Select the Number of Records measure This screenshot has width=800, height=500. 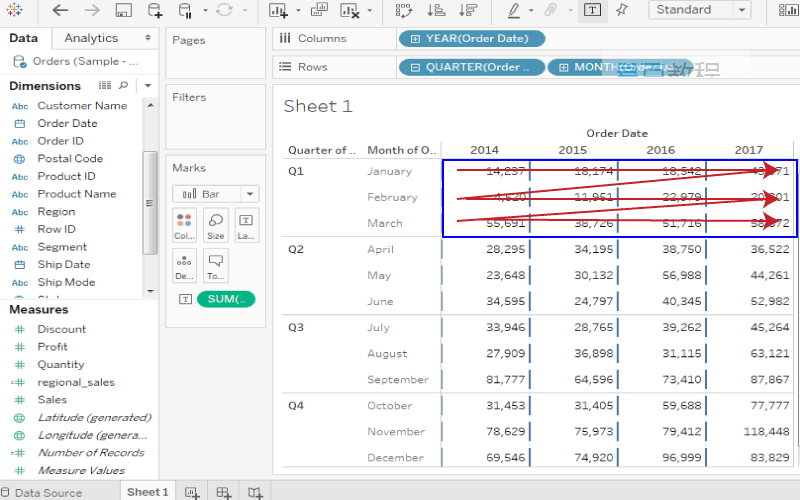91,453
